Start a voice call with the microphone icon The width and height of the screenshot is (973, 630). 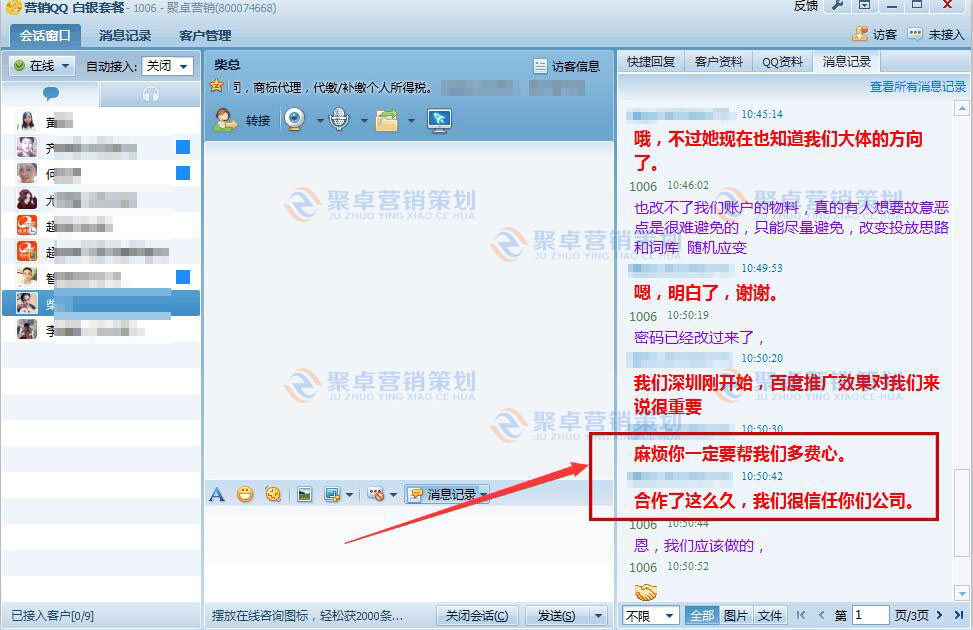[x=339, y=119]
